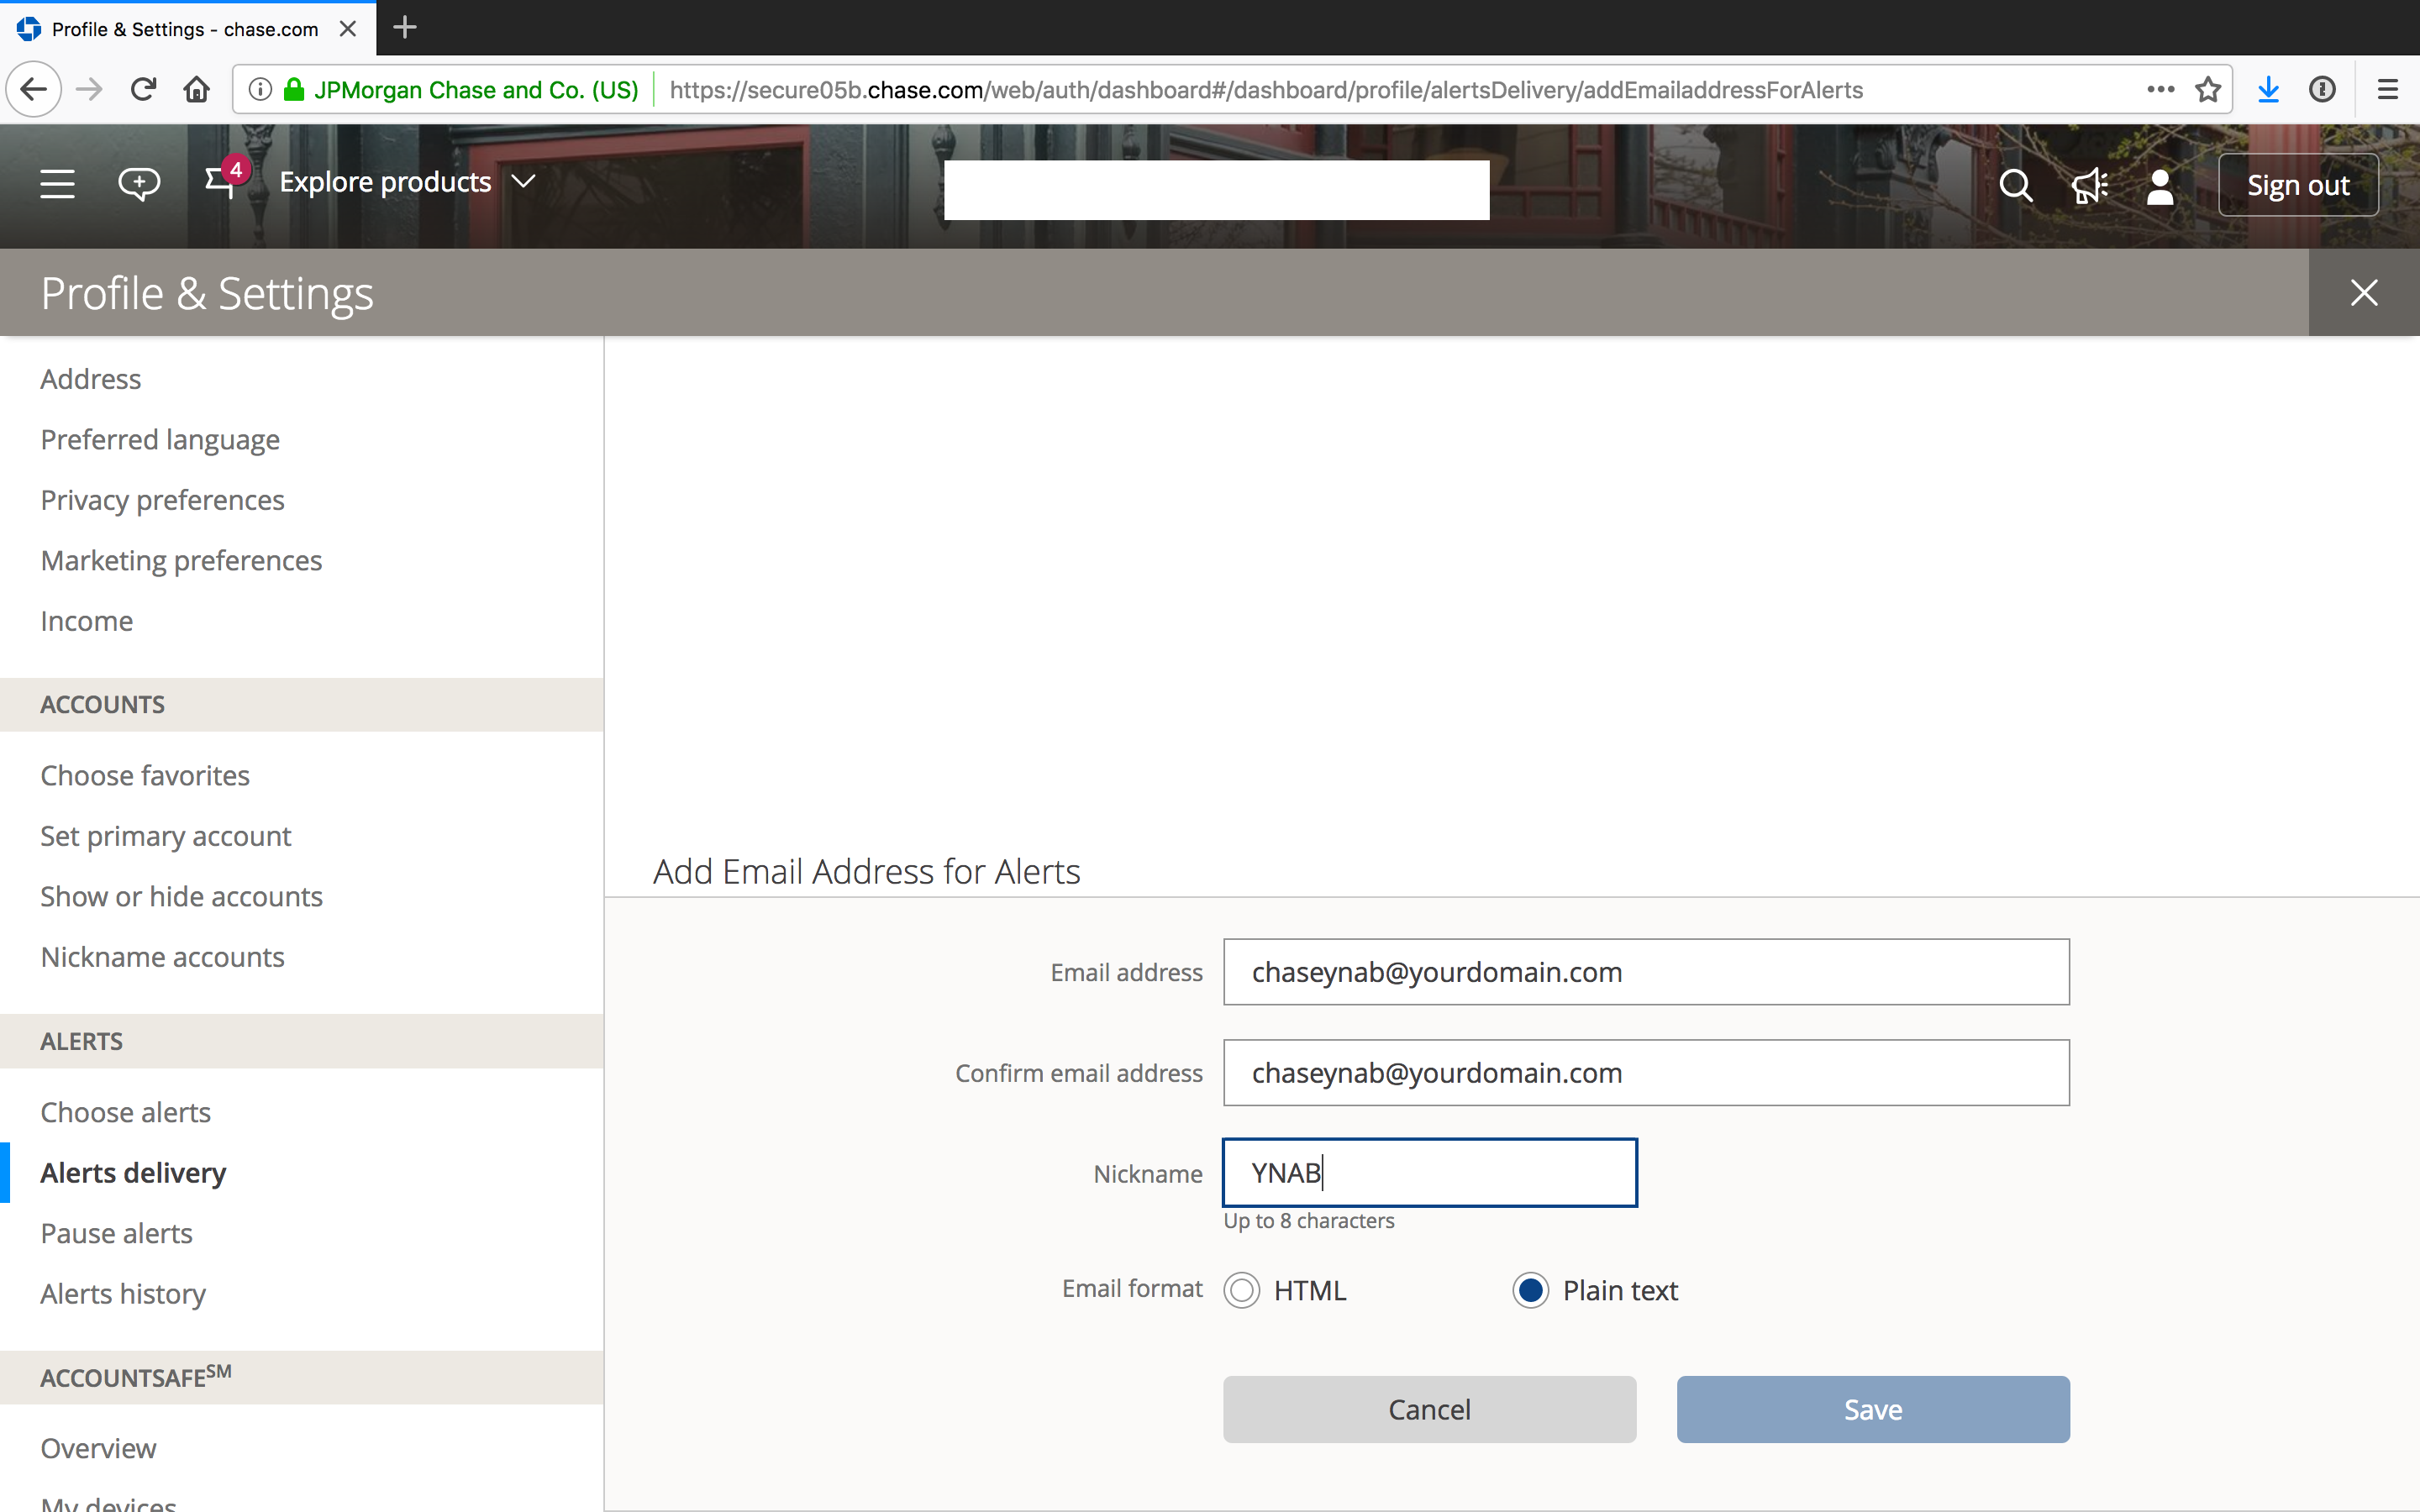Click the Save button
The image size is (2420, 1512).
click(1873, 1410)
